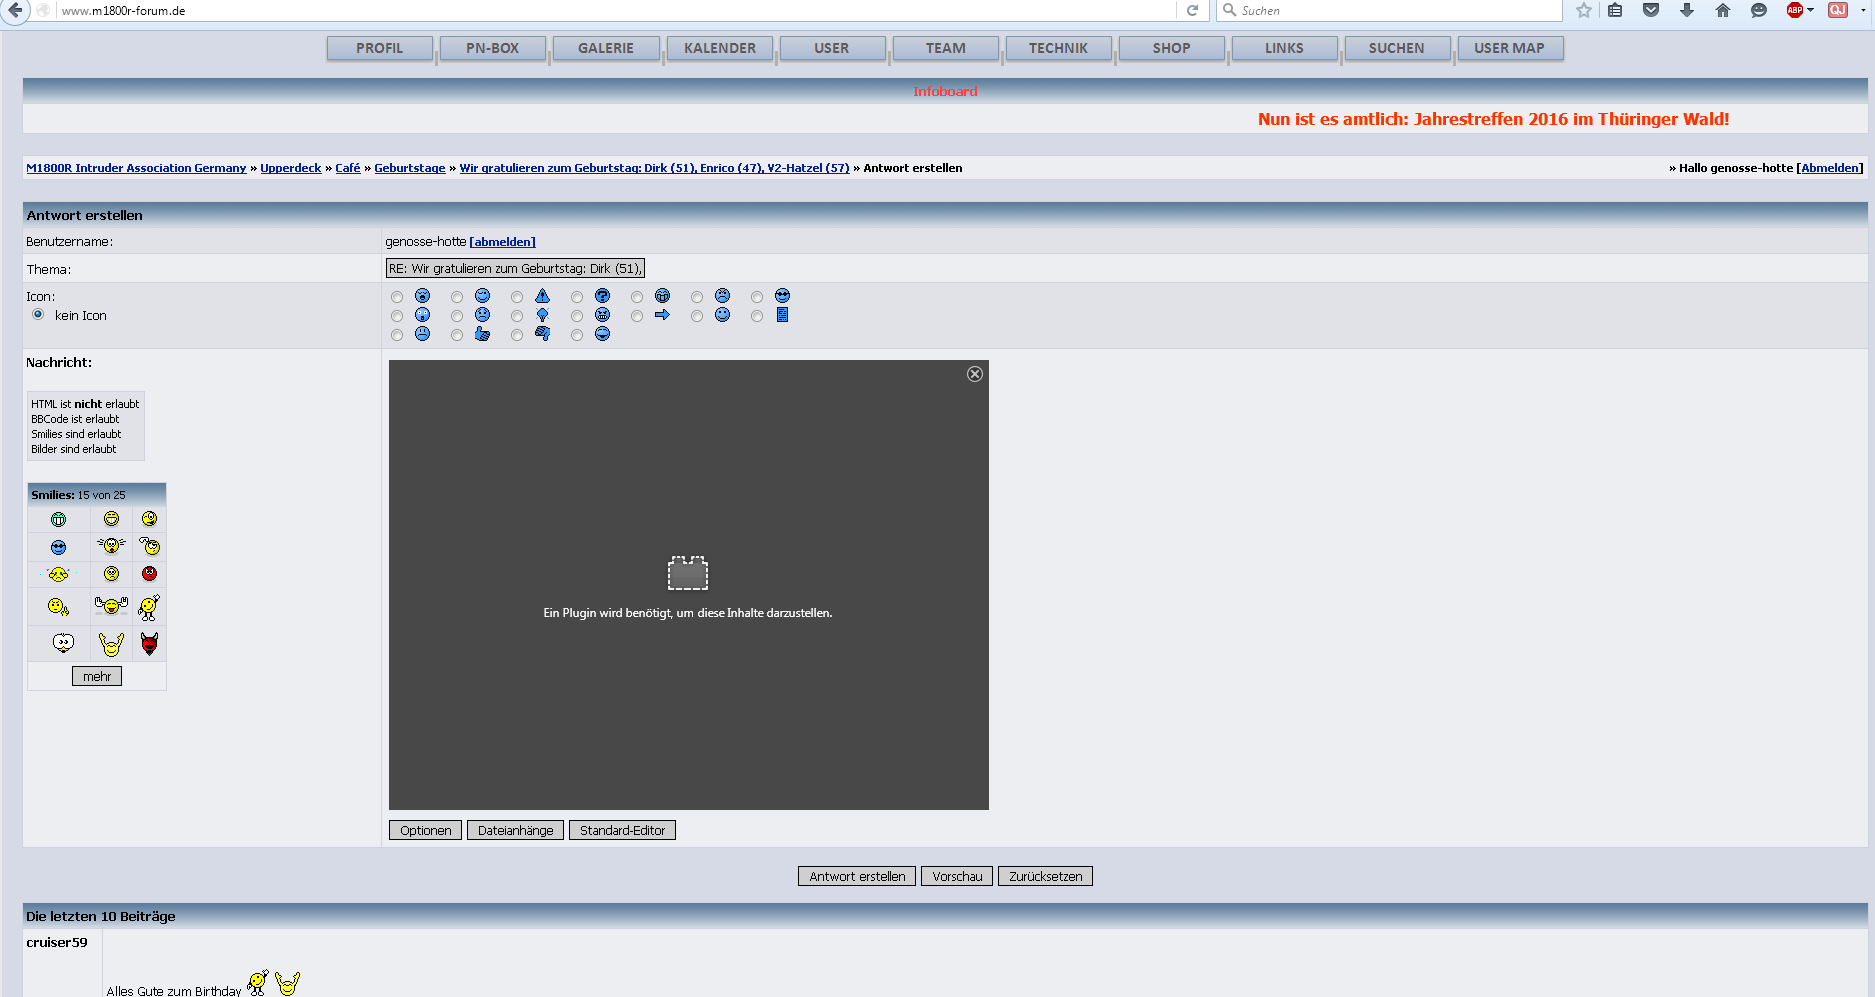Focus the browser Suchen search box
The height and width of the screenshot is (997, 1875).
tap(1390, 11)
